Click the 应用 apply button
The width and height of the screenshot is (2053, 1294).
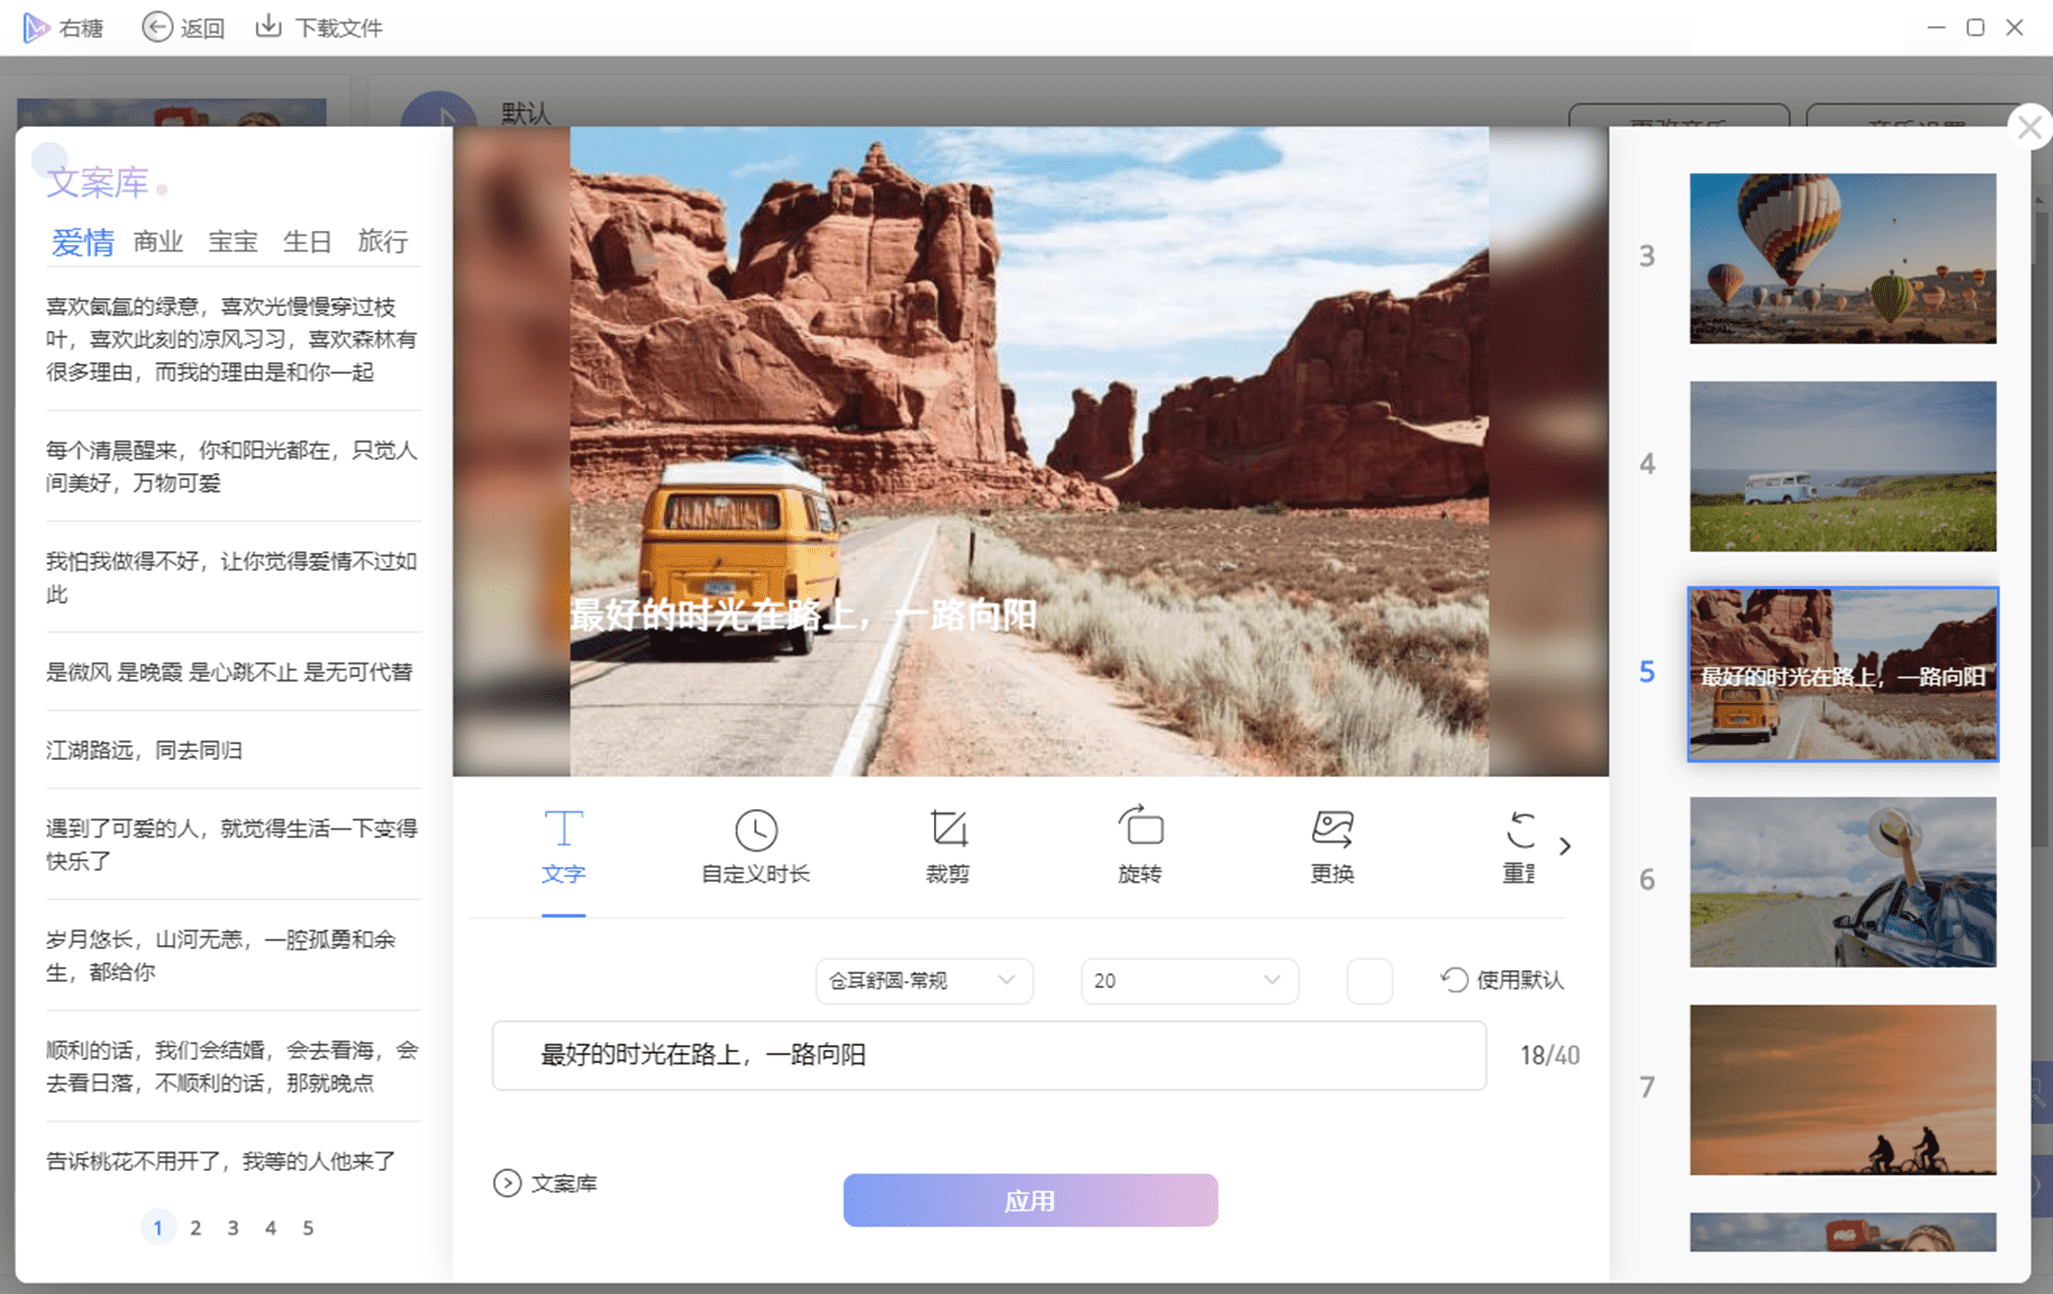(x=1030, y=1200)
